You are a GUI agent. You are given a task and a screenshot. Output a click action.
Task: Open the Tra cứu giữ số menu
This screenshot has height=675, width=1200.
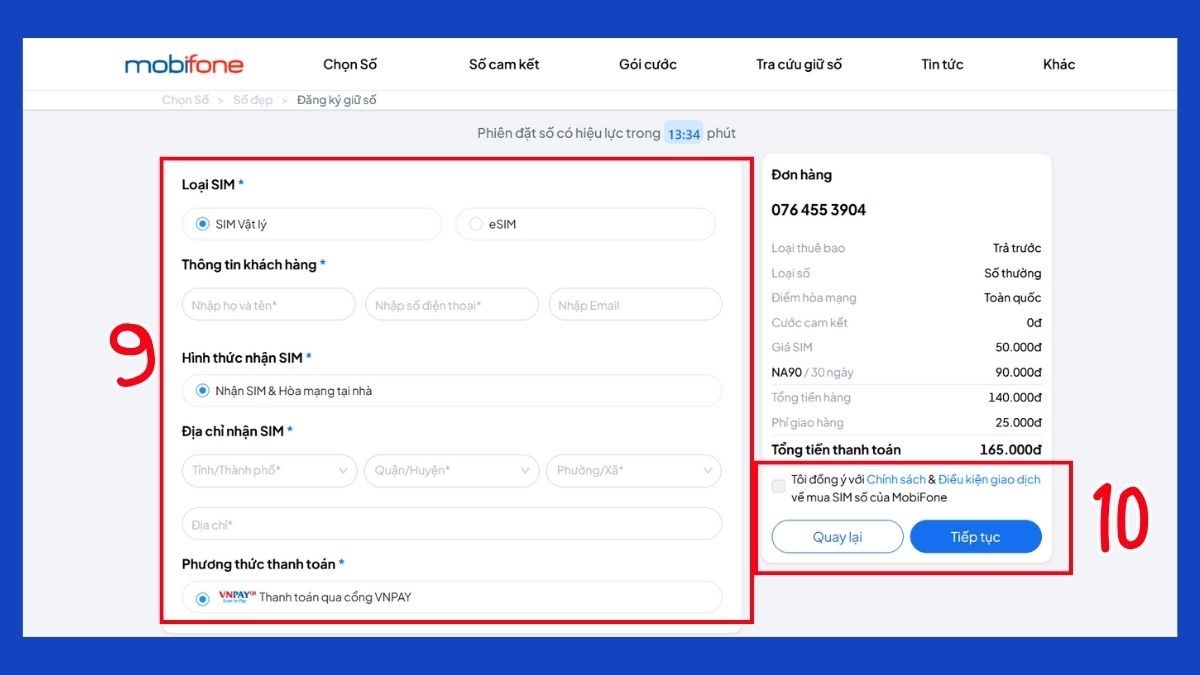(799, 64)
